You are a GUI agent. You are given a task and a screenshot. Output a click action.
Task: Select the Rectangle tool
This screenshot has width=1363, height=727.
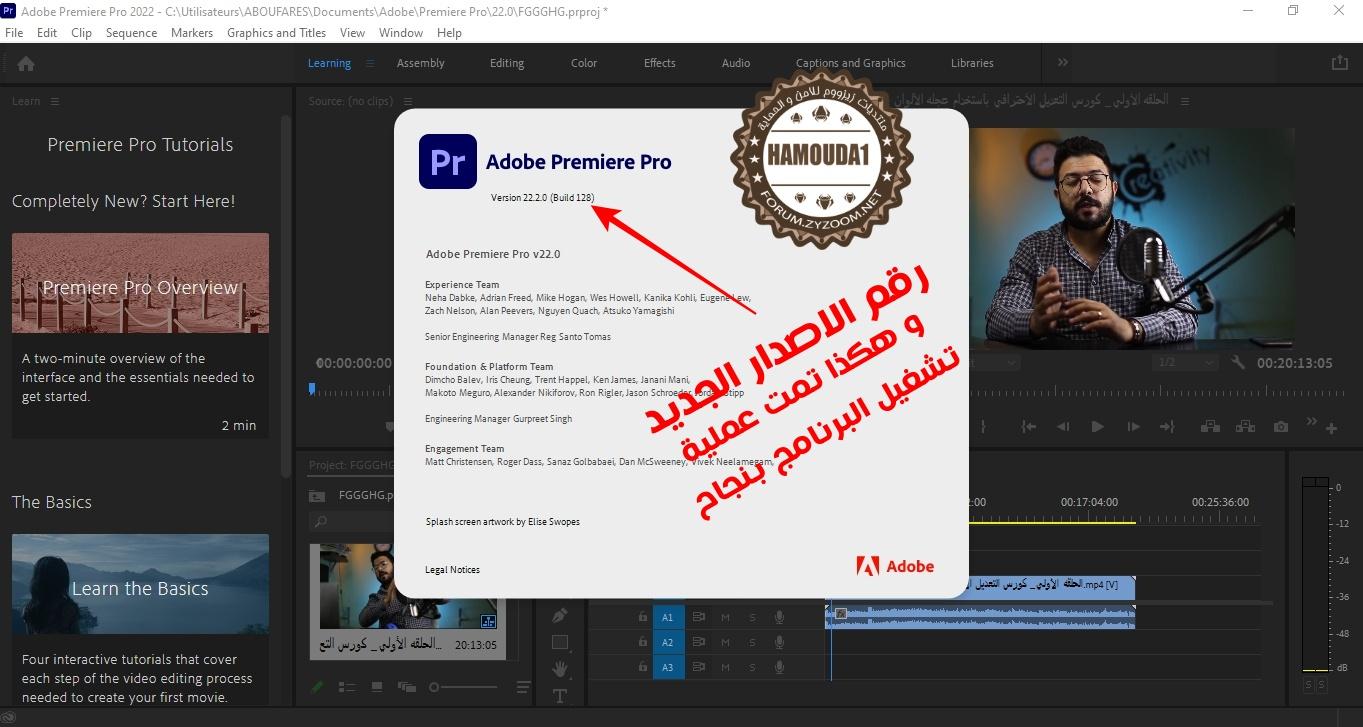(560, 642)
